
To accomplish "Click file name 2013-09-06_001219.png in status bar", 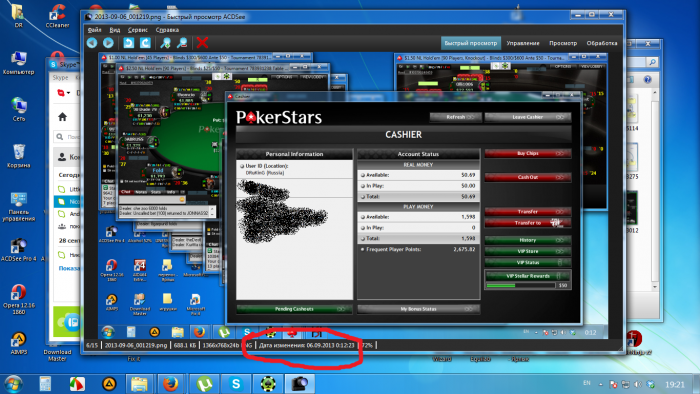I will click(x=136, y=345).
